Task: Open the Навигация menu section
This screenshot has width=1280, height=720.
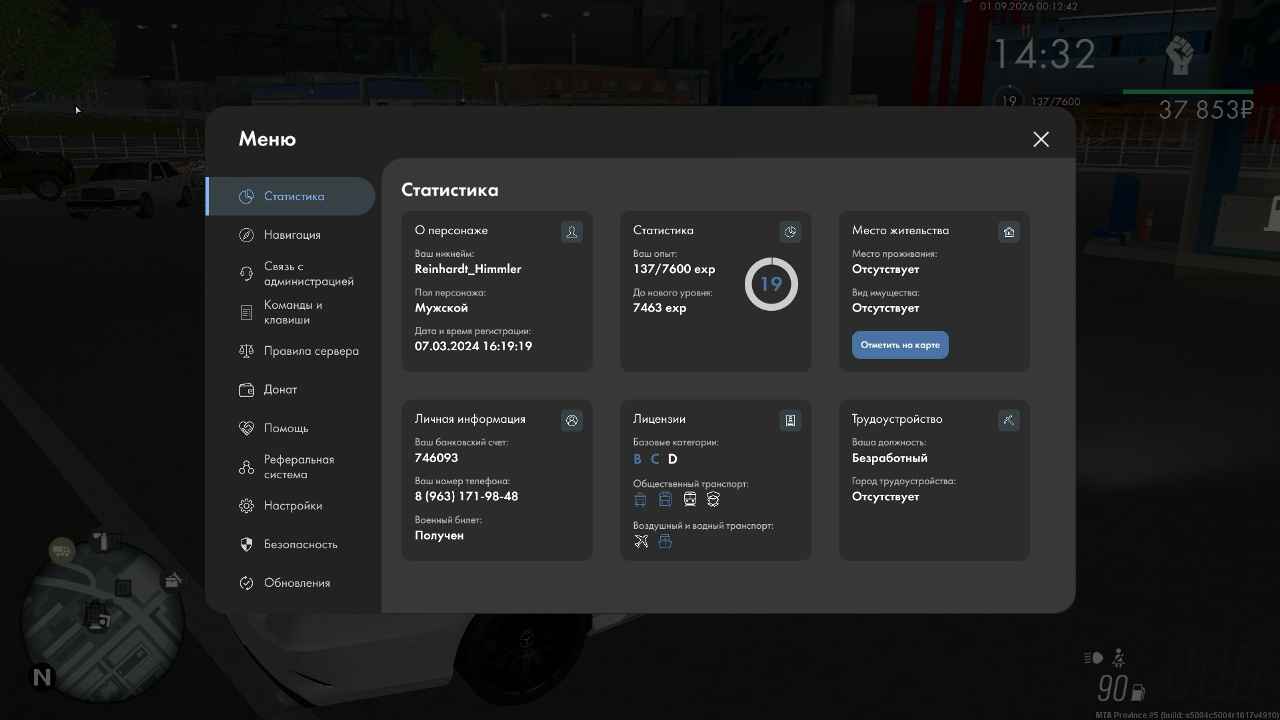Action: (290, 235)
